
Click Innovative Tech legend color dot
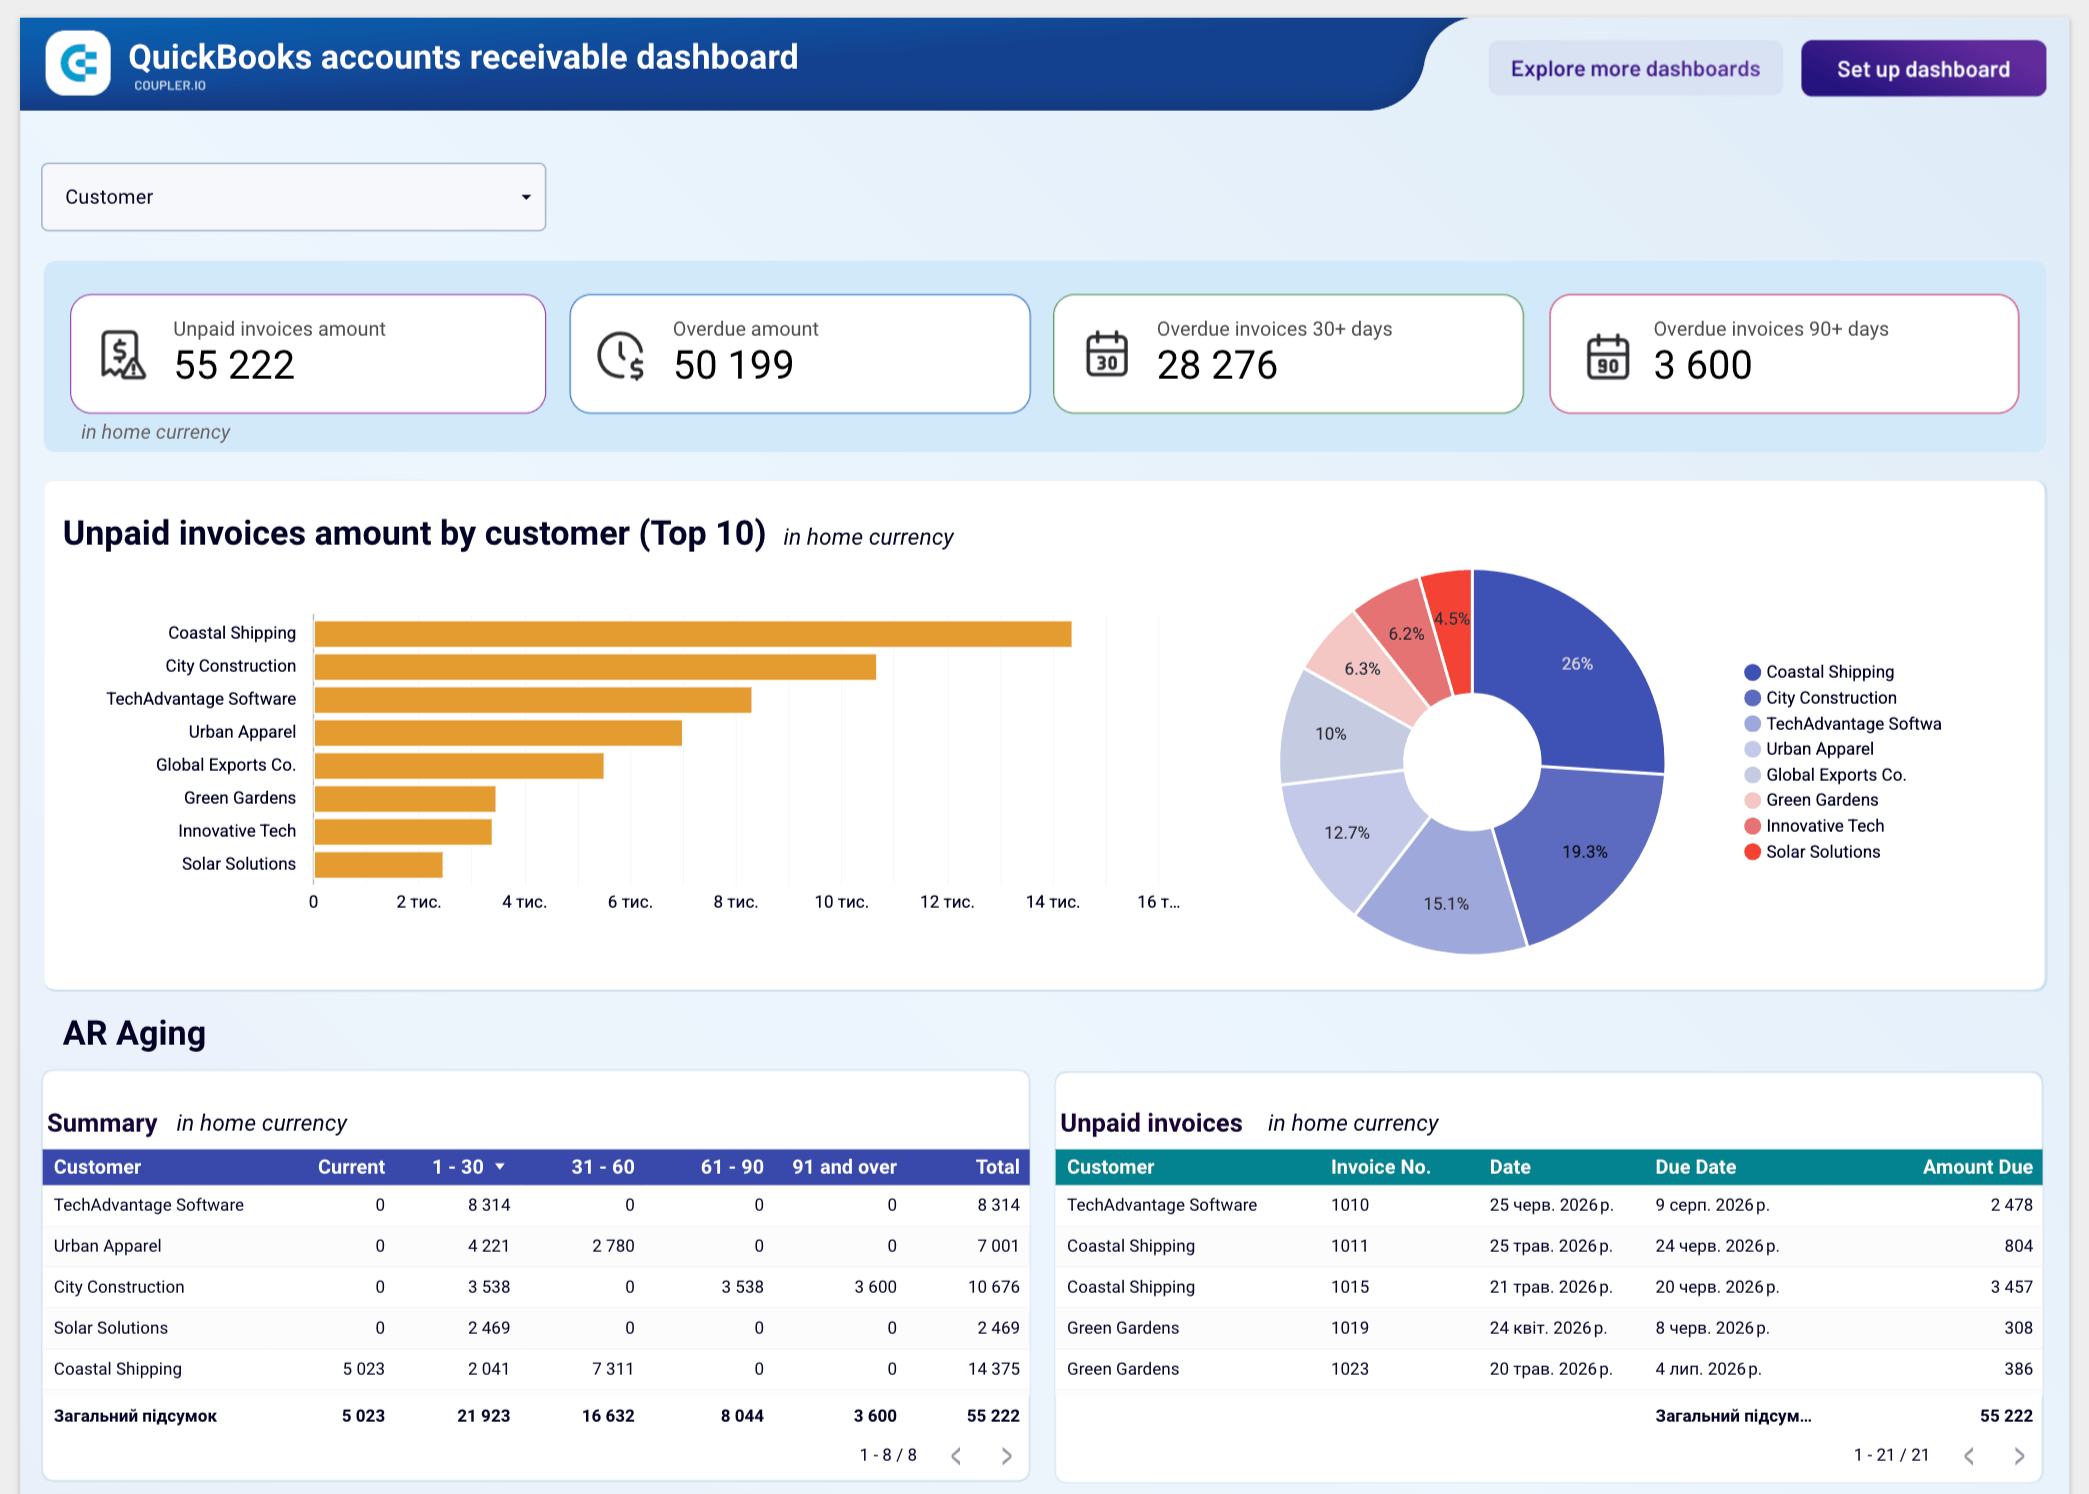click(1752, 826)
